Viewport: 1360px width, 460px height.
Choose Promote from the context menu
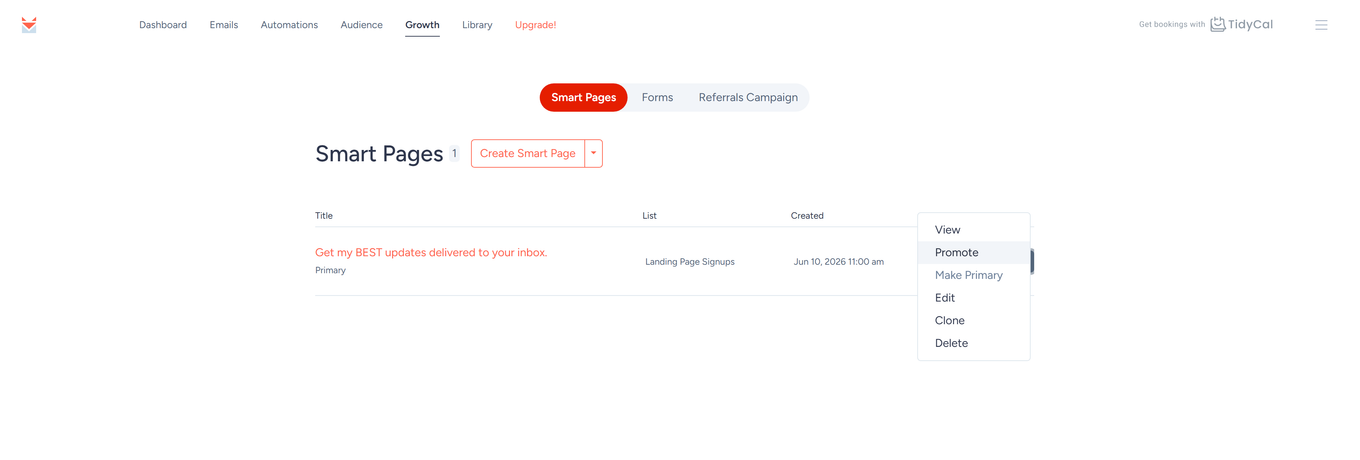[x=974, y=252]
